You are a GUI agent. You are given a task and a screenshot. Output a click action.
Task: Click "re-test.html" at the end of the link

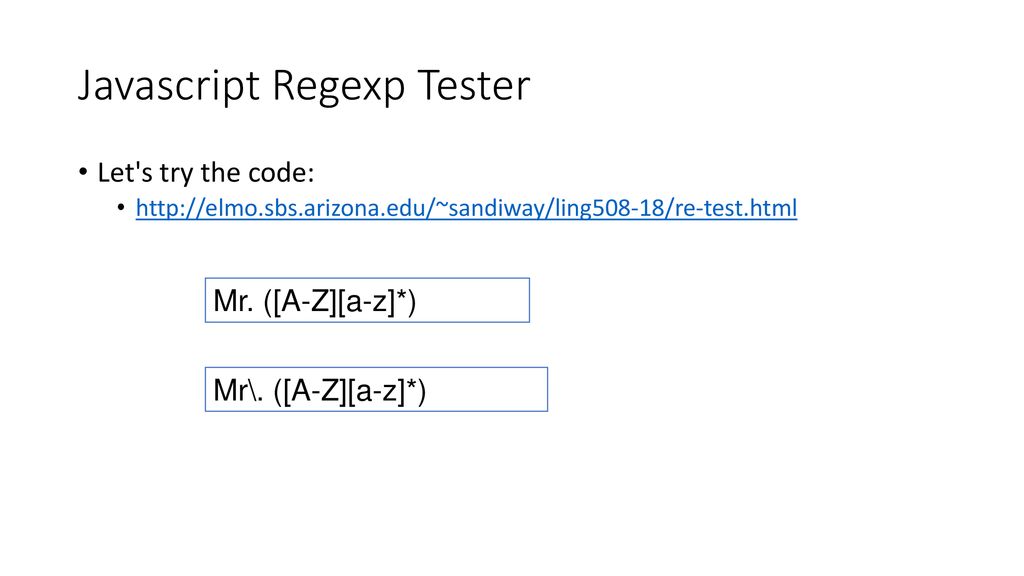pyautogui.click(x=735, y=208)
